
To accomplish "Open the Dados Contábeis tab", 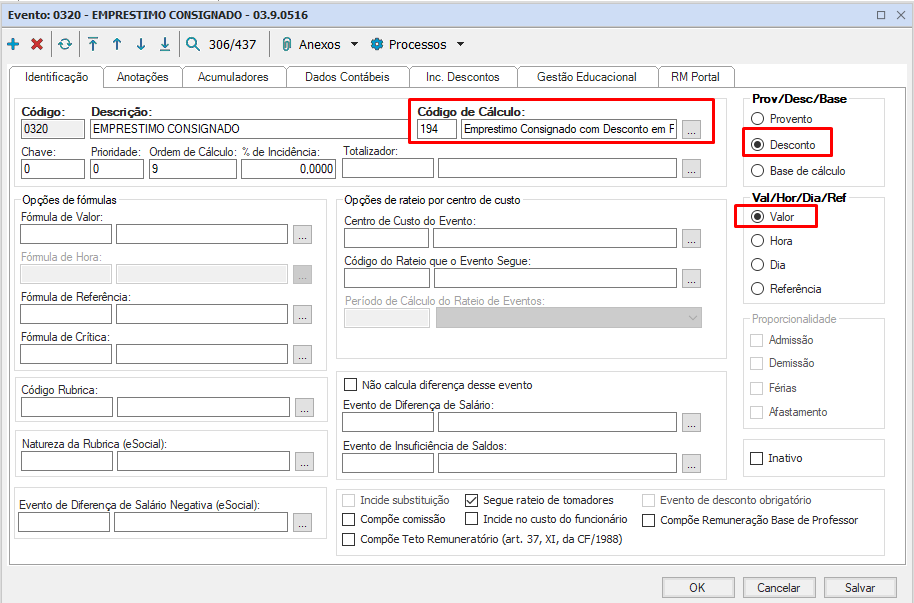I will point(347,77).
